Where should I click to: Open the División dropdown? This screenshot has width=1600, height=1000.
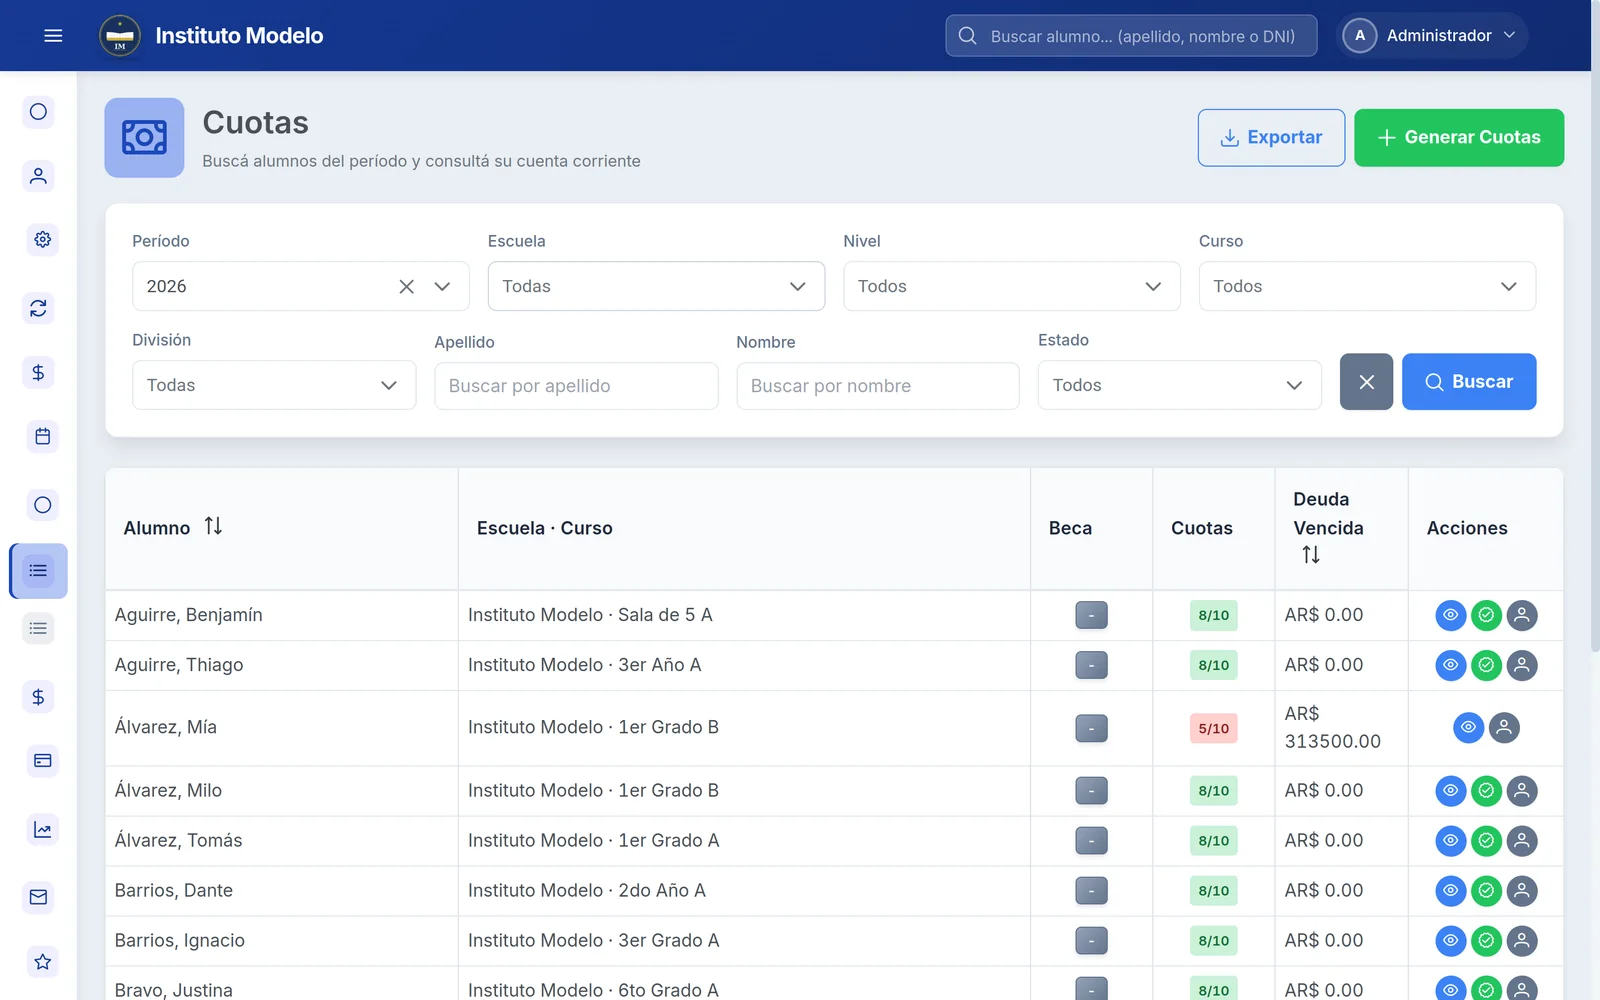click(274, 385)
